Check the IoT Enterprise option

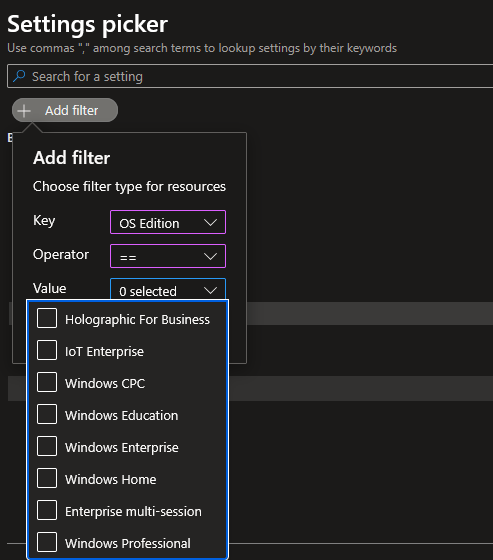(x=47, y=350)
